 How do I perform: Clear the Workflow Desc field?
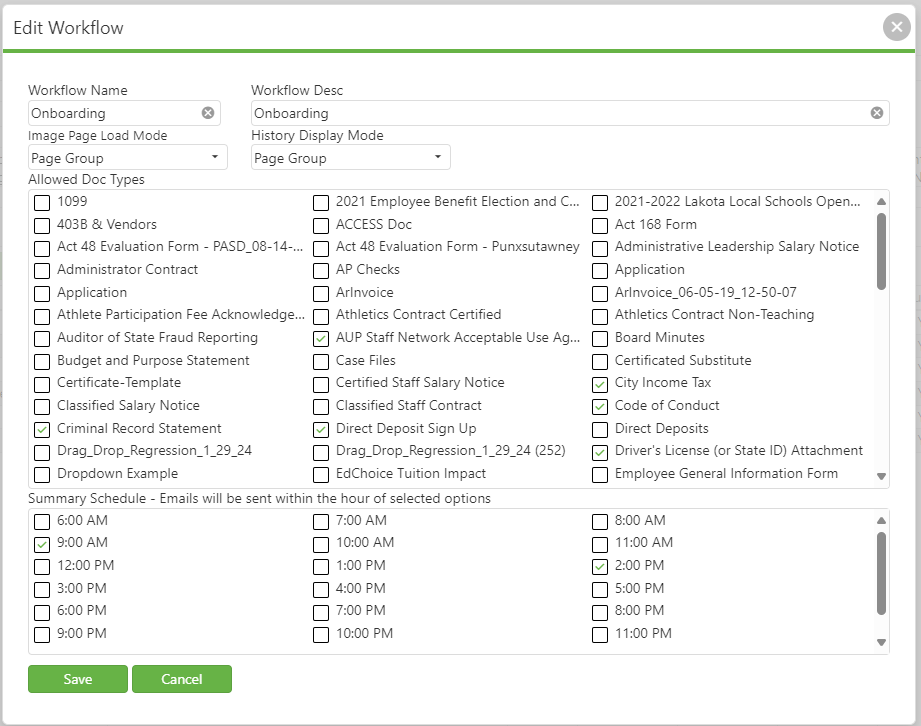click(876, 113)
